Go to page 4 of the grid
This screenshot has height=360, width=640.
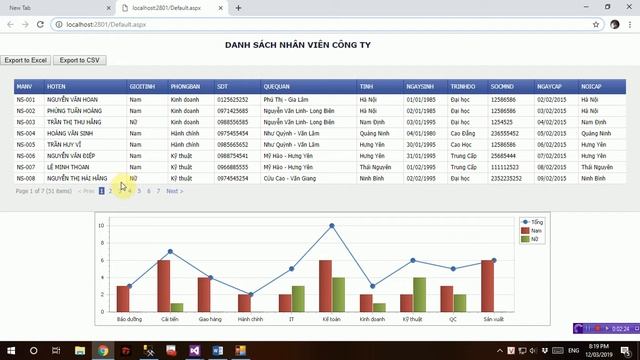point(130,191)
